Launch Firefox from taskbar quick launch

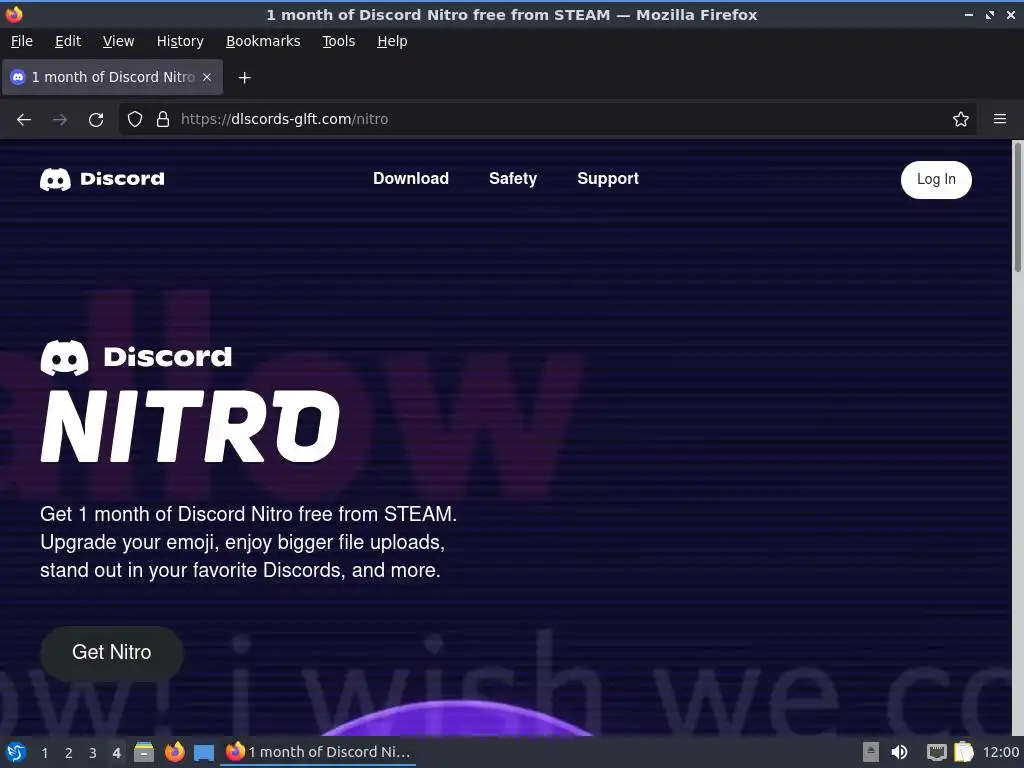[174, 752]
